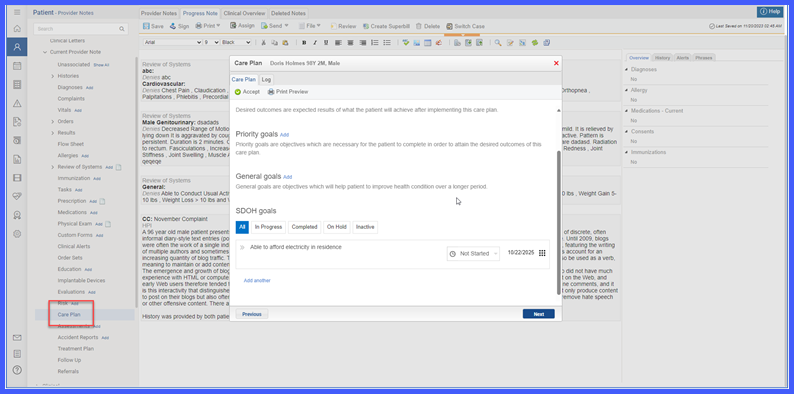Click the Add another link under SDOH goals
The image size is (794, 394).
(x=257, y=280)
